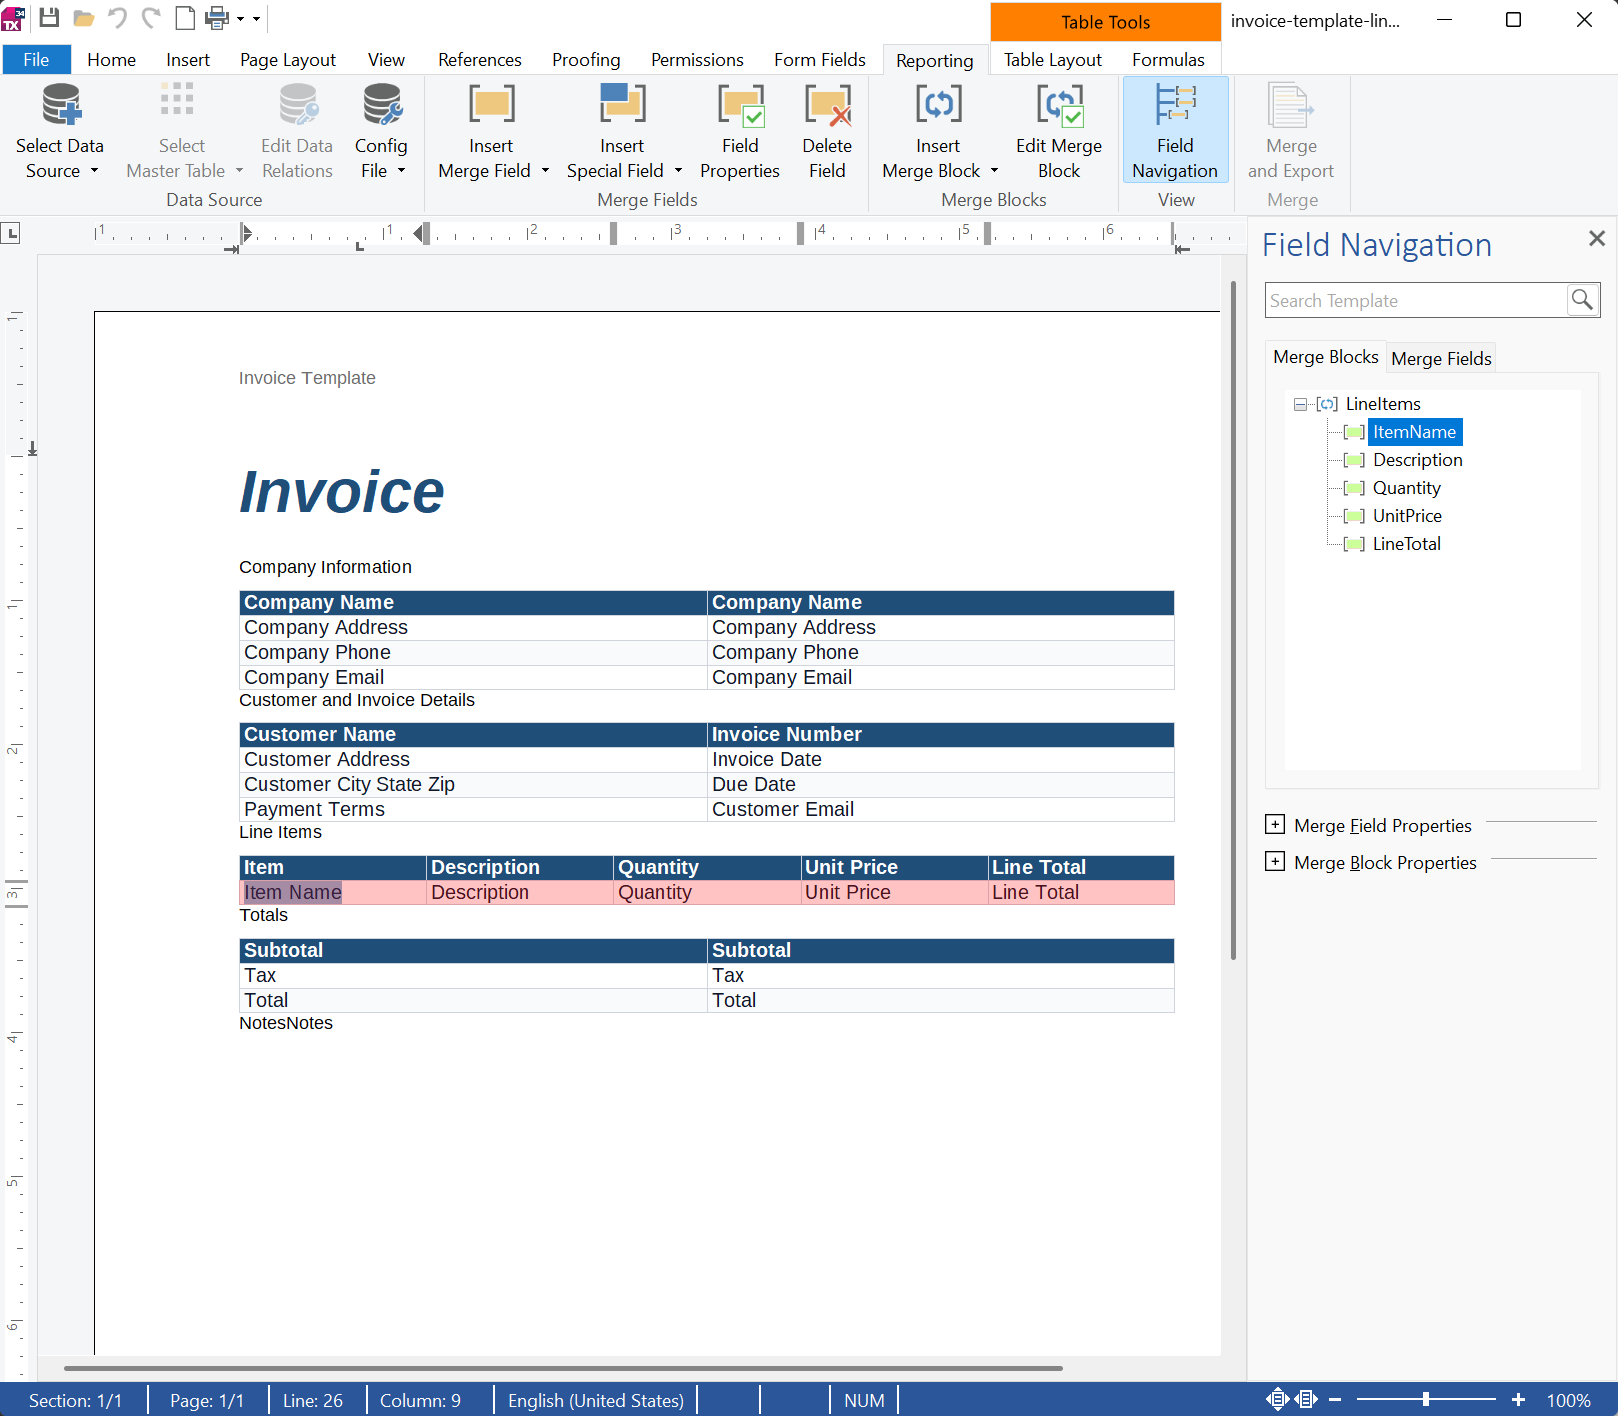1618x1416 pixels.
Task: Switch to the Merge Fields panel tab
Action: pyautogui.click(x=1441, y=358)
